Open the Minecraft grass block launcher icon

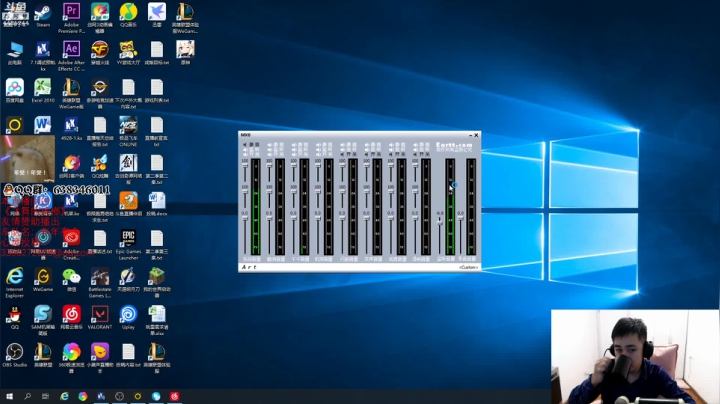[157, 282]
